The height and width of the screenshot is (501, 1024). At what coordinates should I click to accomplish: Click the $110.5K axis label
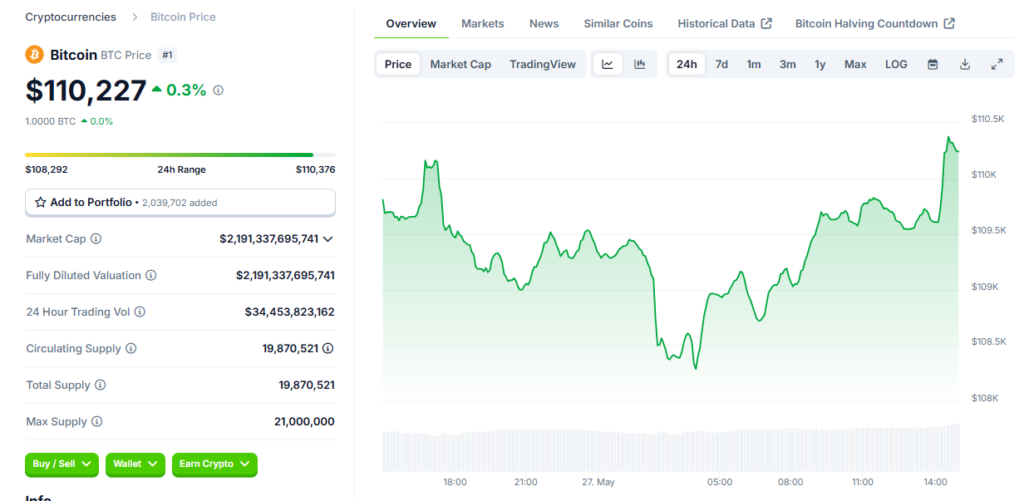point(987,119)
